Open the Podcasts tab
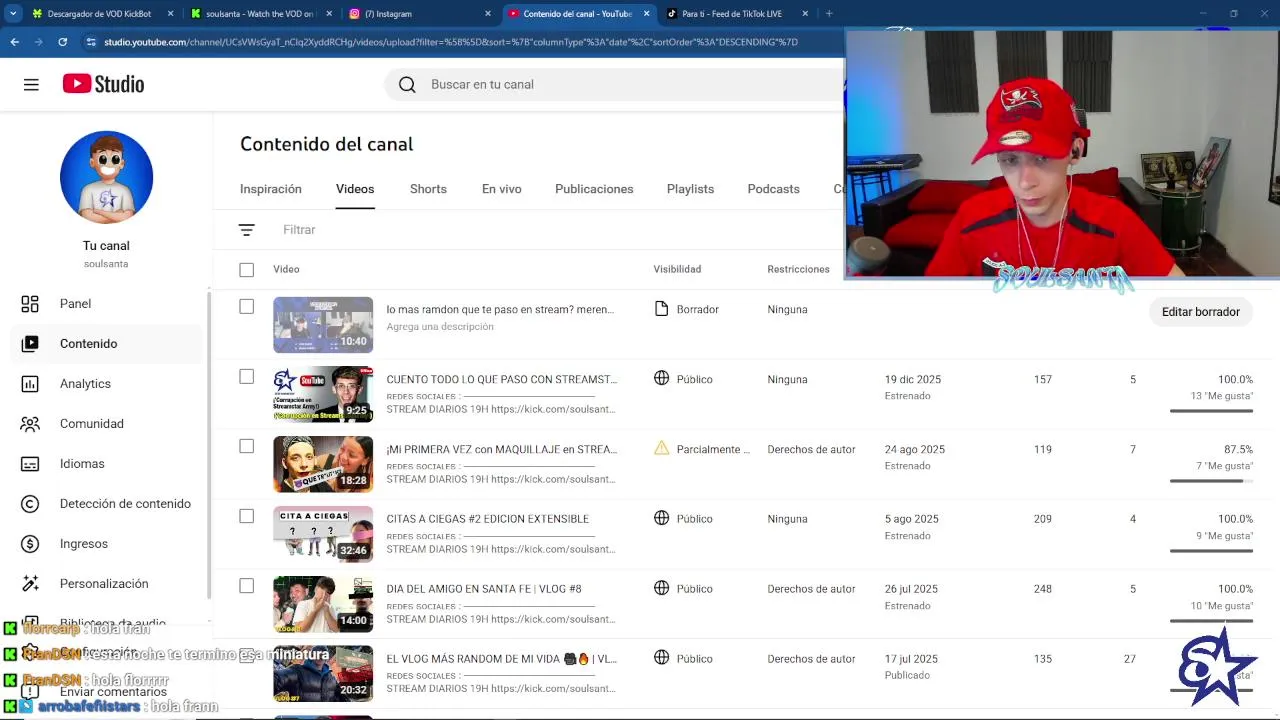The image size is (1280, 720). pyautogui.click(x=774, y=189)
